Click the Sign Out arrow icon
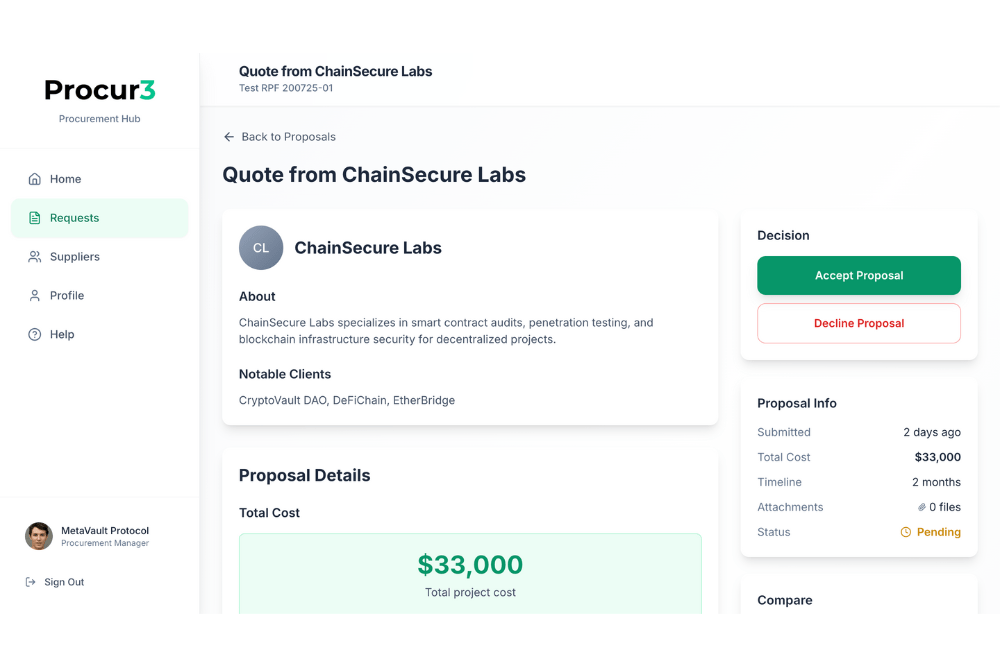The image size is (1000, 667). (30, 582)
